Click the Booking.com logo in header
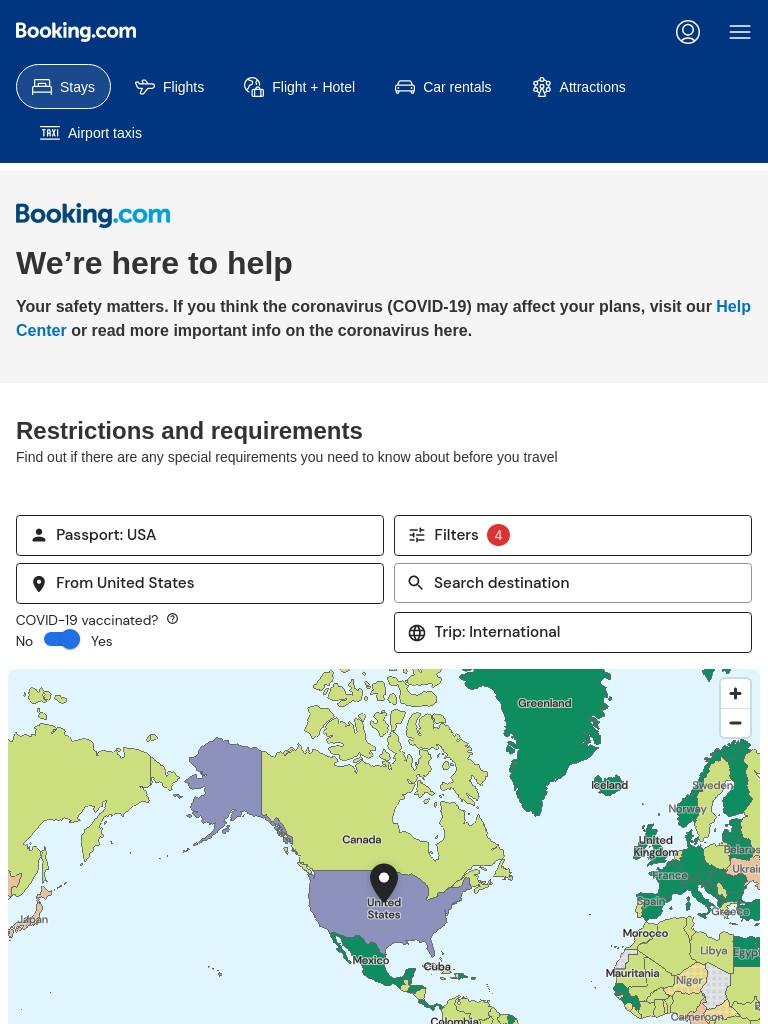 point(76,31)
